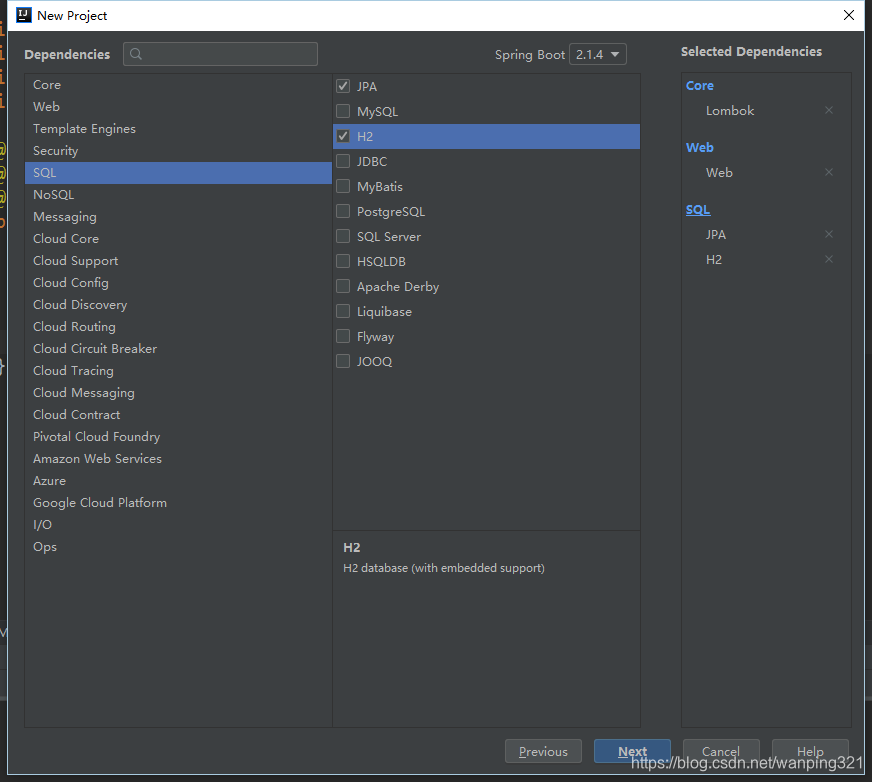
Task: Open the Ops category
Action: 178,547
